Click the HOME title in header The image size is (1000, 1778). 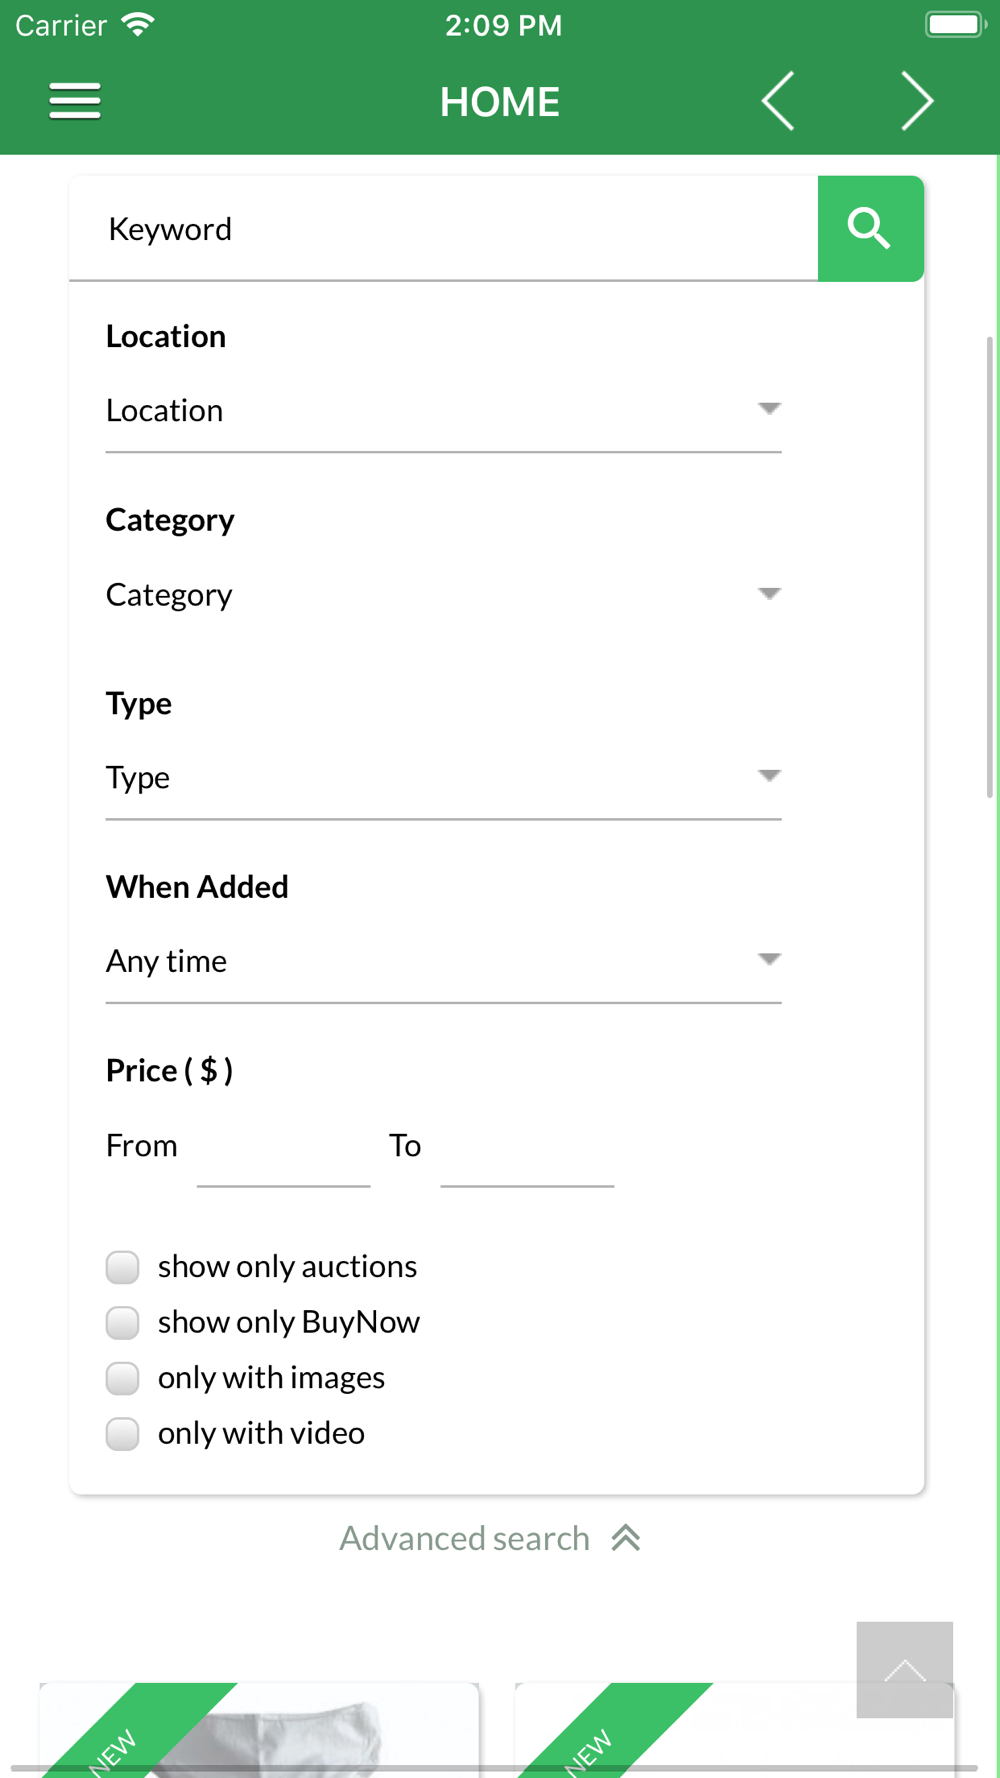coord(499,102)
